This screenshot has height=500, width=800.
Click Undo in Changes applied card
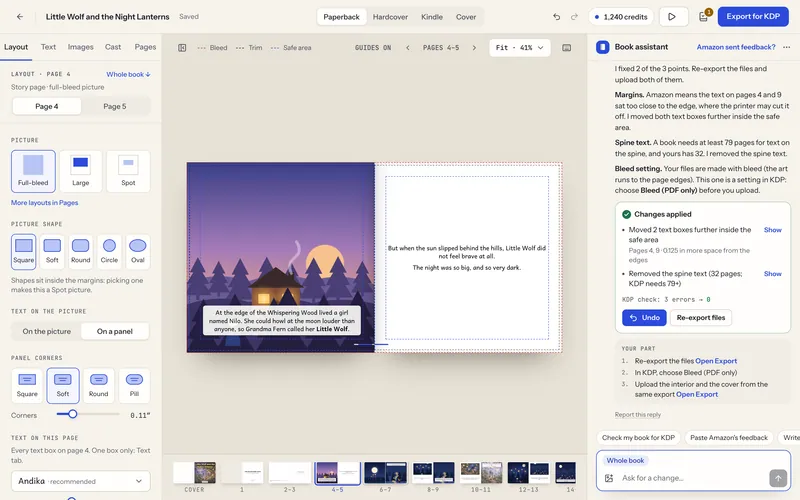point(644,318)
